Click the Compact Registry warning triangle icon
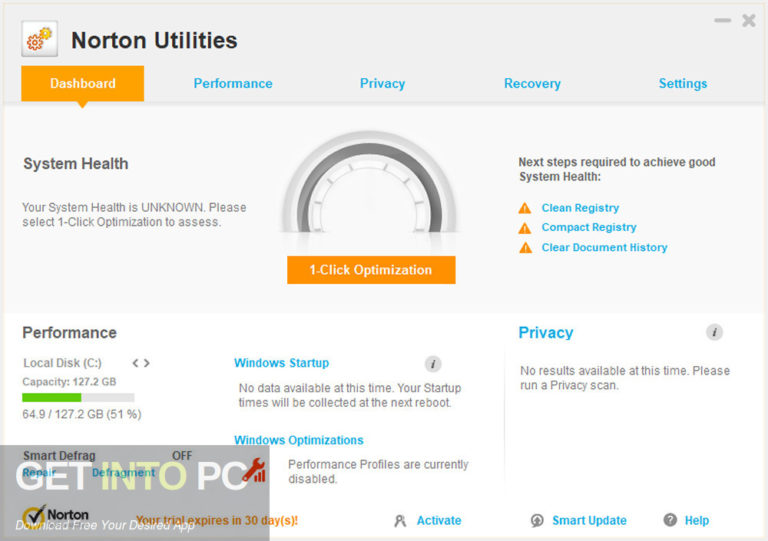 coord(525,228)
